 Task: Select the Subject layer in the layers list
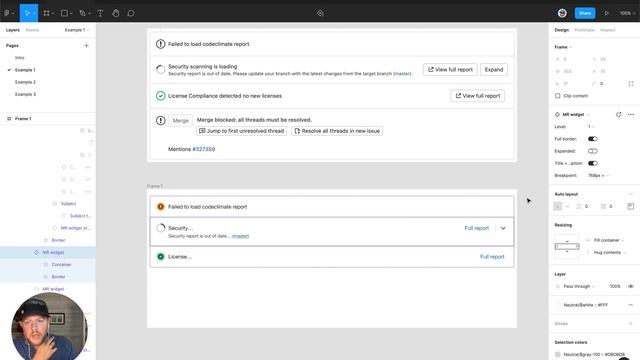(x=68, y=204)
